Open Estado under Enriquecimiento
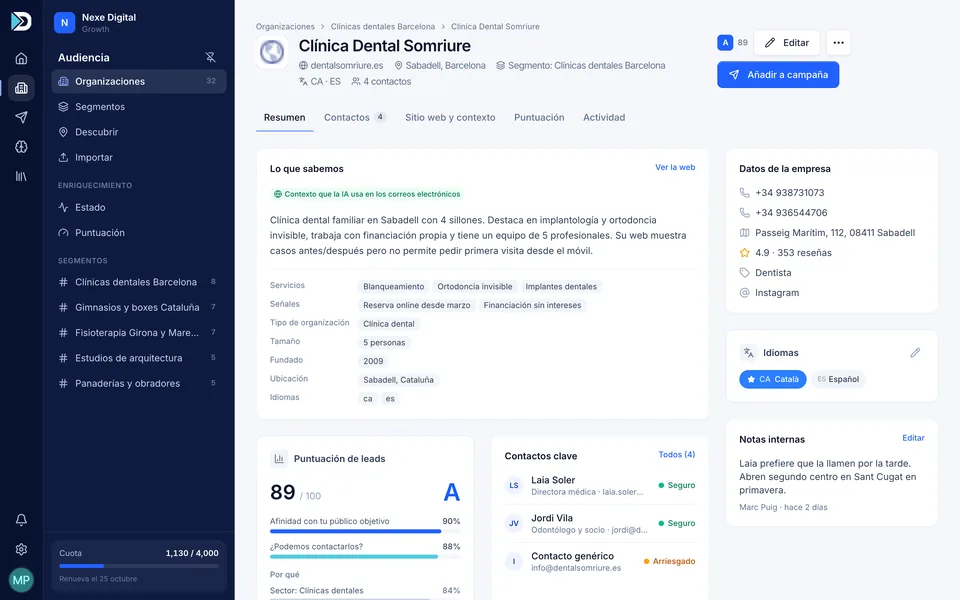This screenshot has height=600, width=960. tap(139, 208)
